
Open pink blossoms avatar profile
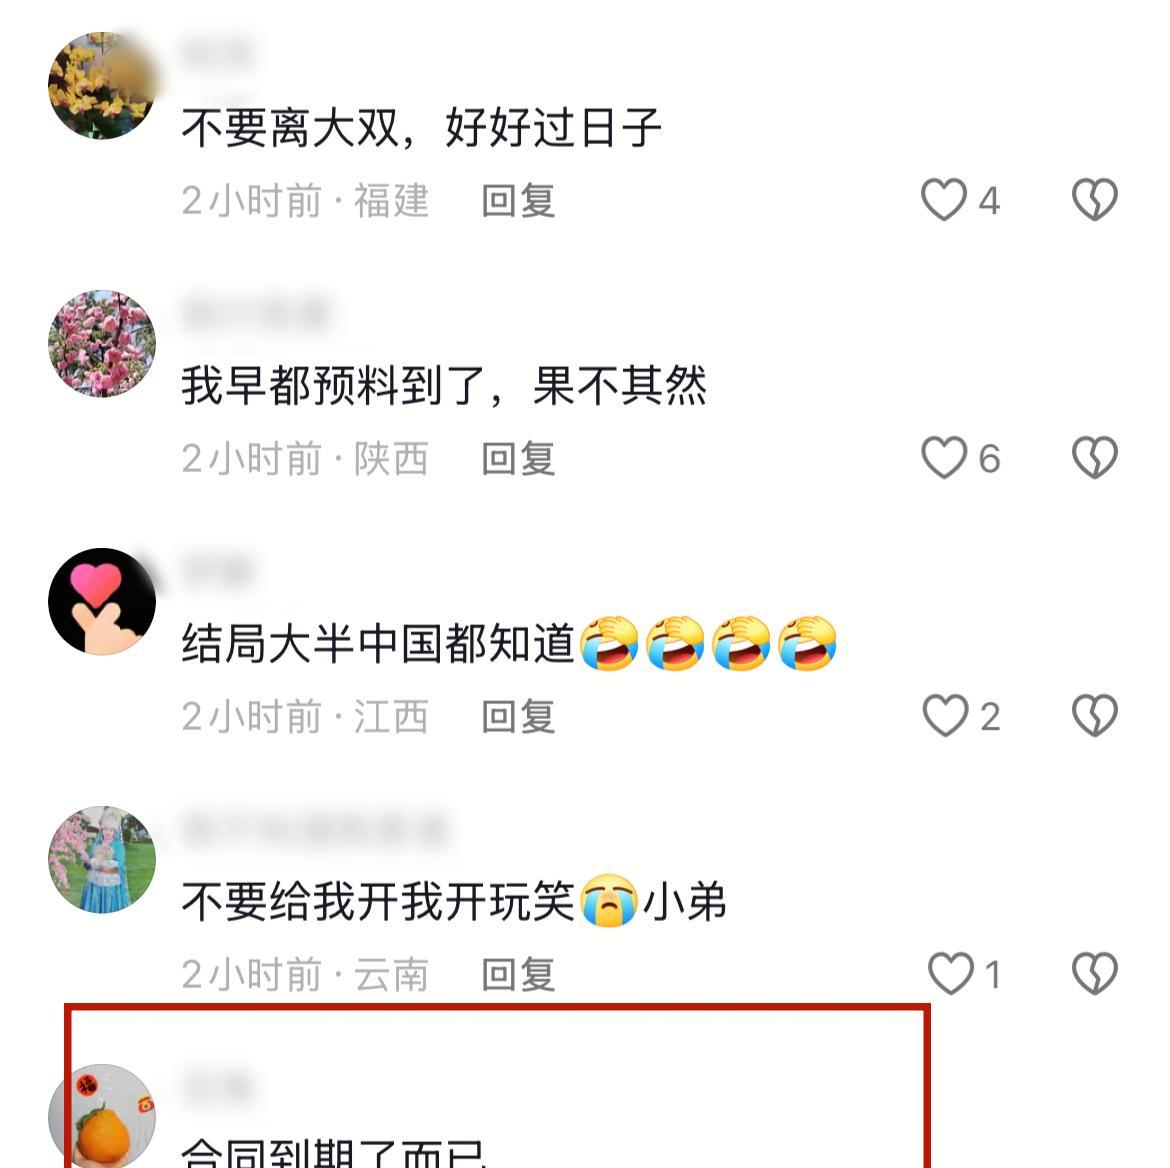pyautogui.click(x=101, y=343)
